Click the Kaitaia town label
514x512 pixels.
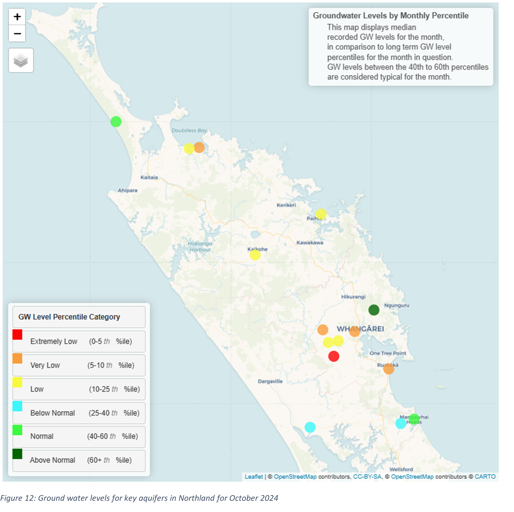149,177
